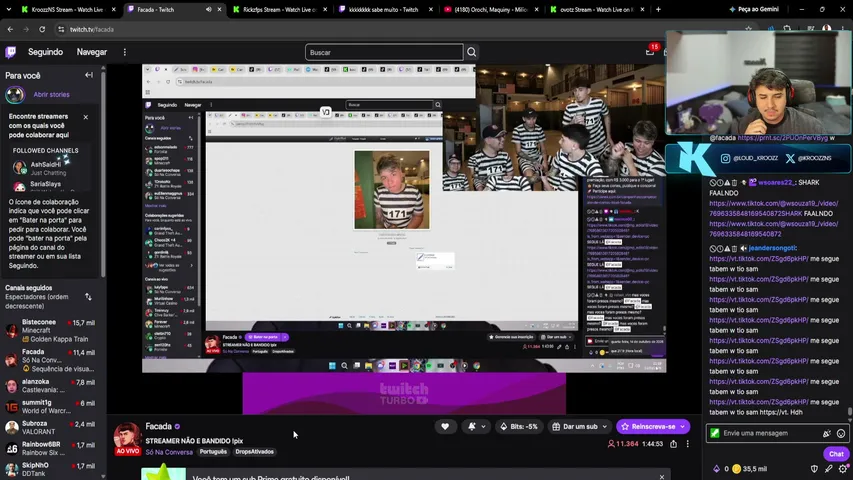Click the chat shield icon
This screenshot has width=853, height=480.
click(x=814, y=469)
